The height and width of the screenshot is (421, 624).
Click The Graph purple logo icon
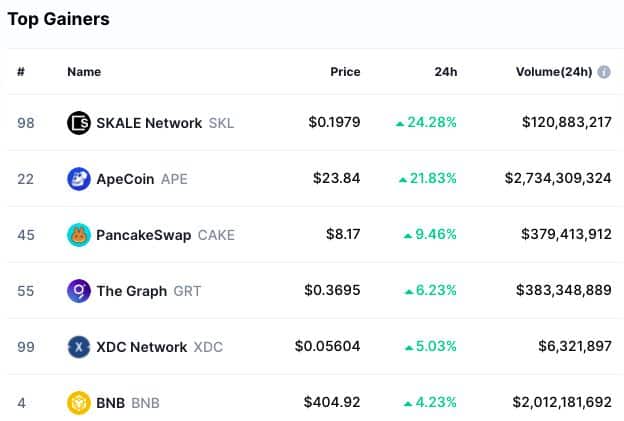pyautogui.click(x=79, y=291)
